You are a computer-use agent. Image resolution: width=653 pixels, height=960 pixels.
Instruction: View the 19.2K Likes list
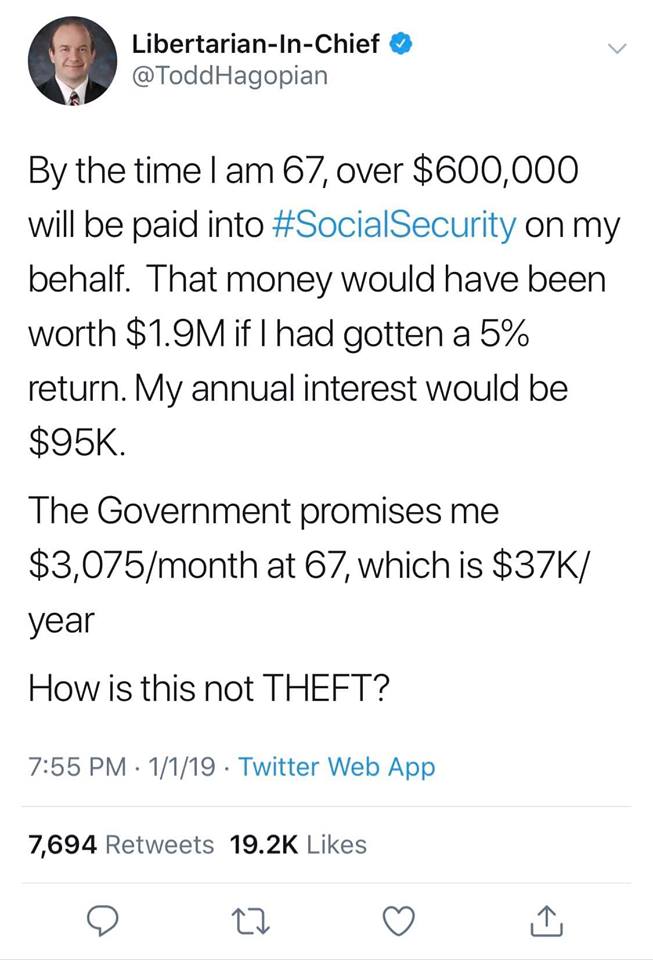(298, 845)
